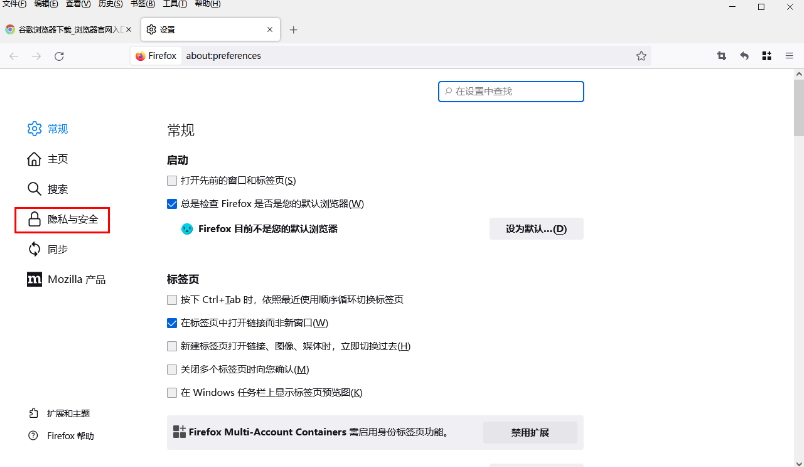804x467 pixels.
Task: Click the scrollbar down arrow
Action: click(x=799, y=462)
